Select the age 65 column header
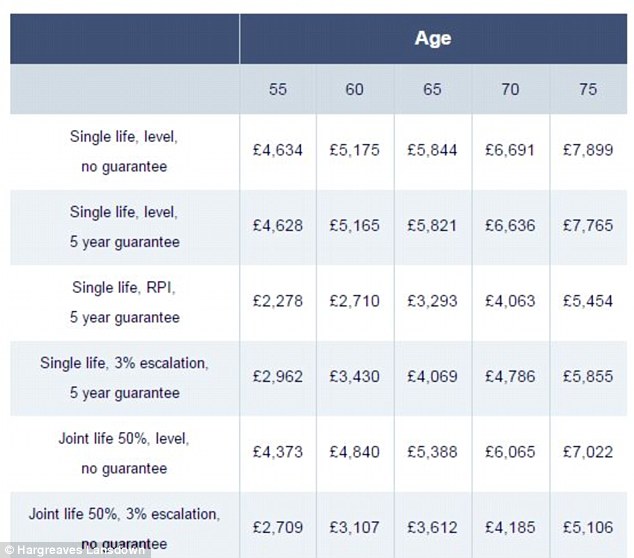The width and height of the screenshot is (634, 558). [x=432, y=89]
